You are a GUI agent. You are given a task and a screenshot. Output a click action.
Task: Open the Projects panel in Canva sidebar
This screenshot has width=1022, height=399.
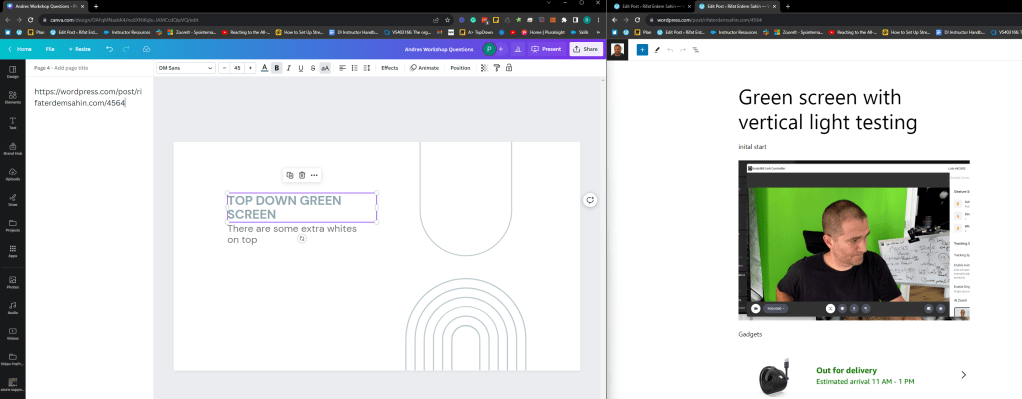click(12, 226)
